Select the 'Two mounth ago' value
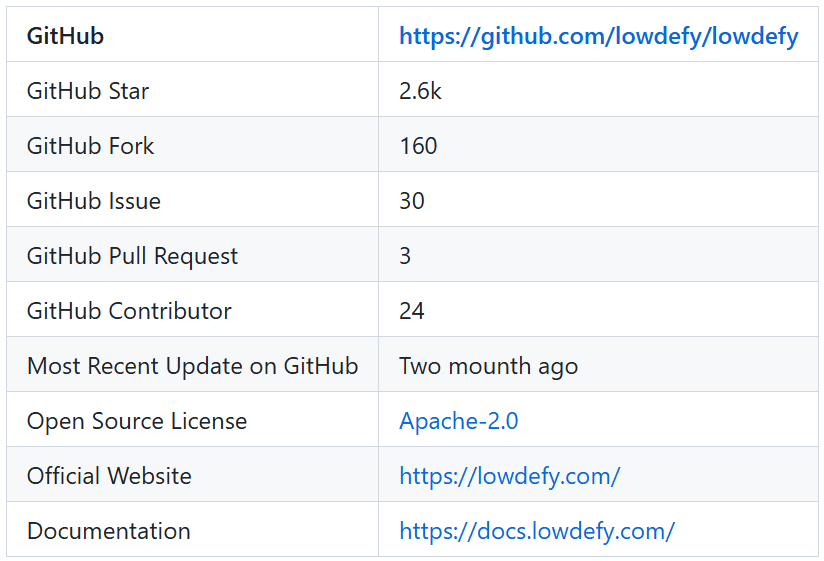 (488, 366)
